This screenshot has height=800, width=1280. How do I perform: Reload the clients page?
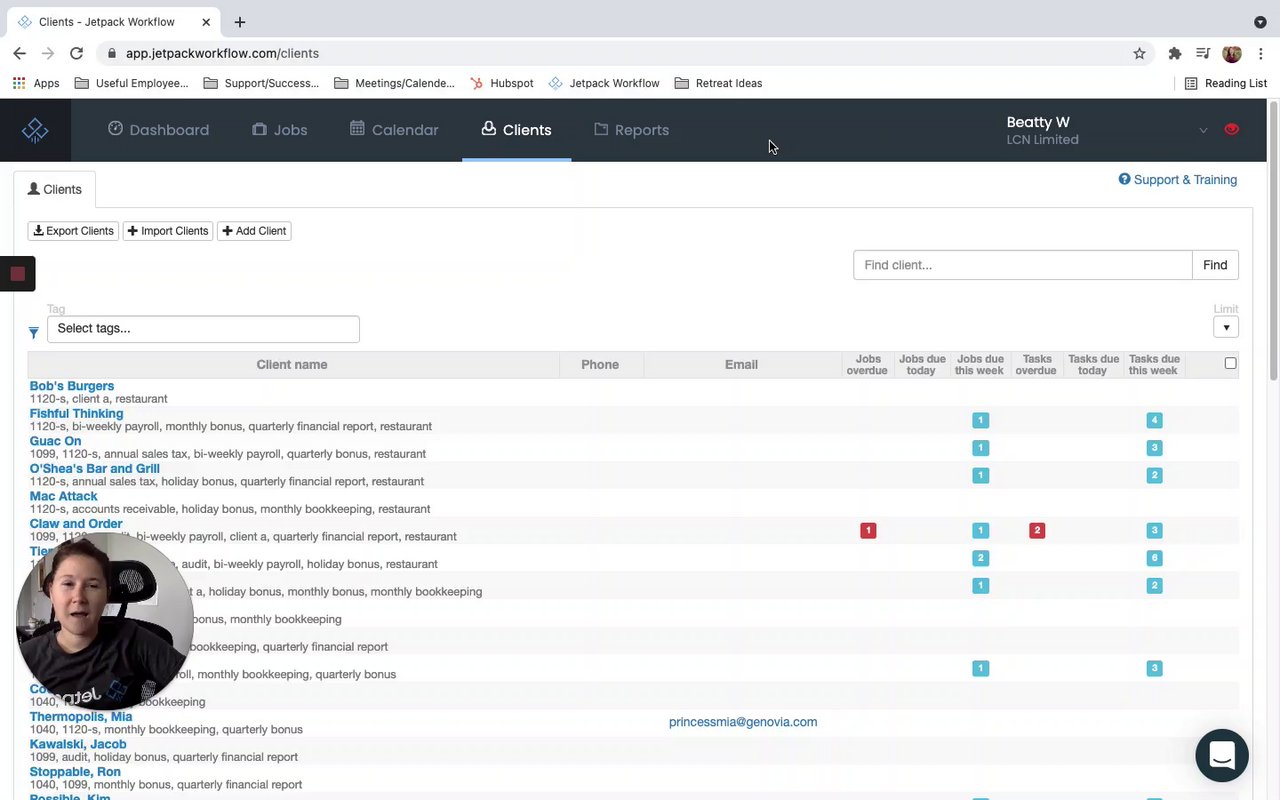(x=77, y=54)
